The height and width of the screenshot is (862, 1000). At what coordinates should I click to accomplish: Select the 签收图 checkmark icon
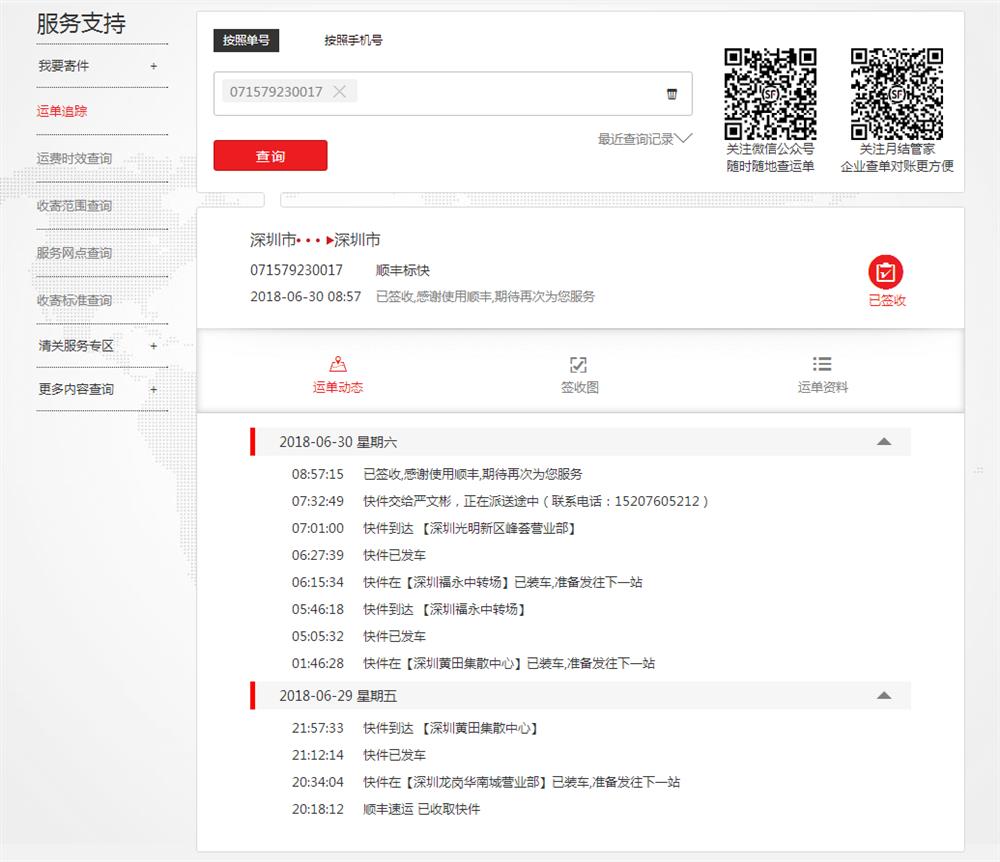click(578, 365)
